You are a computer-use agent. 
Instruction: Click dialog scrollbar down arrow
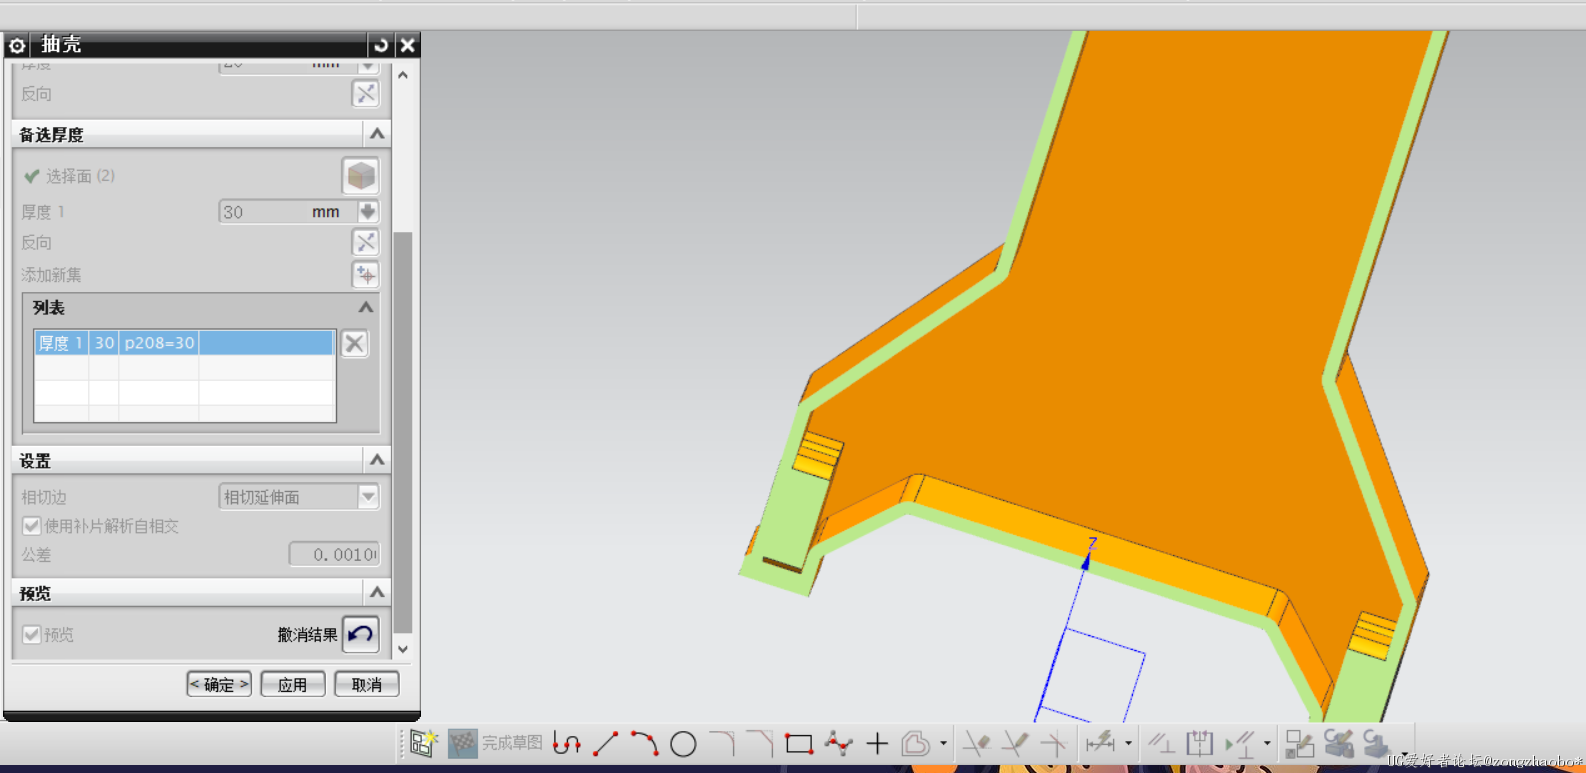click(x=403, y=649)
